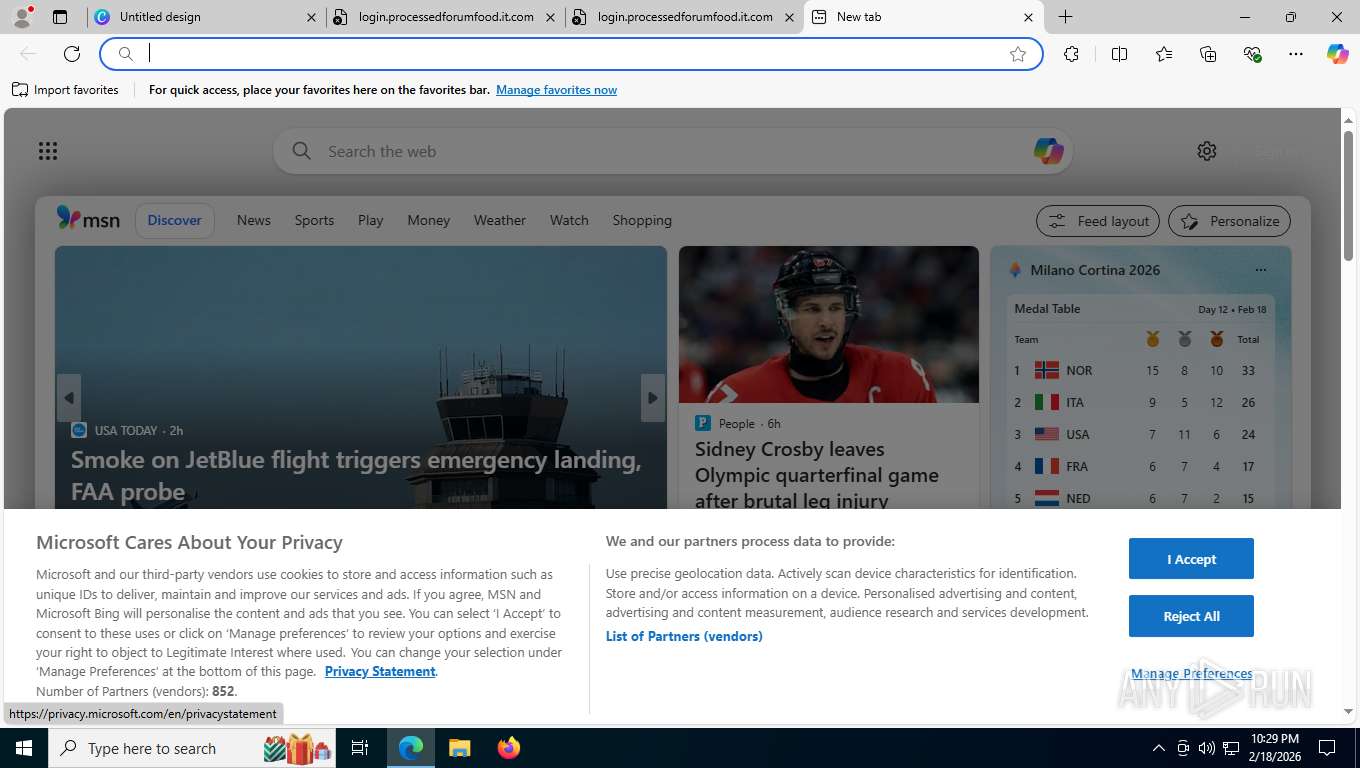The height and width of the screenshot is (768, 1360).
Task: Open the Browser essentials heart icon
Action: tap(1252, 54)
